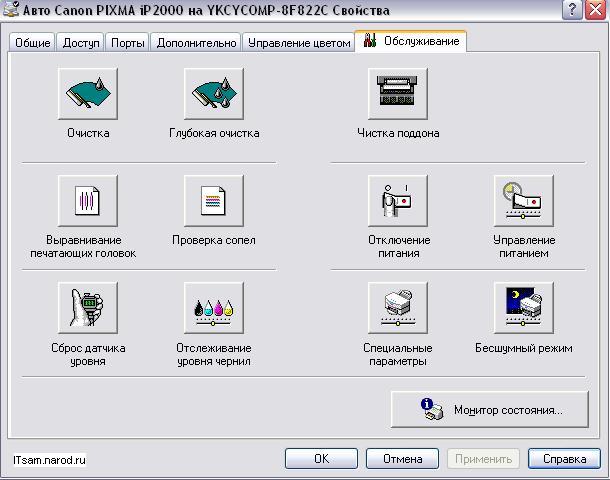Open Монитор состояния status monitor
The image size is (610, 480).
(x=490, y=410)
